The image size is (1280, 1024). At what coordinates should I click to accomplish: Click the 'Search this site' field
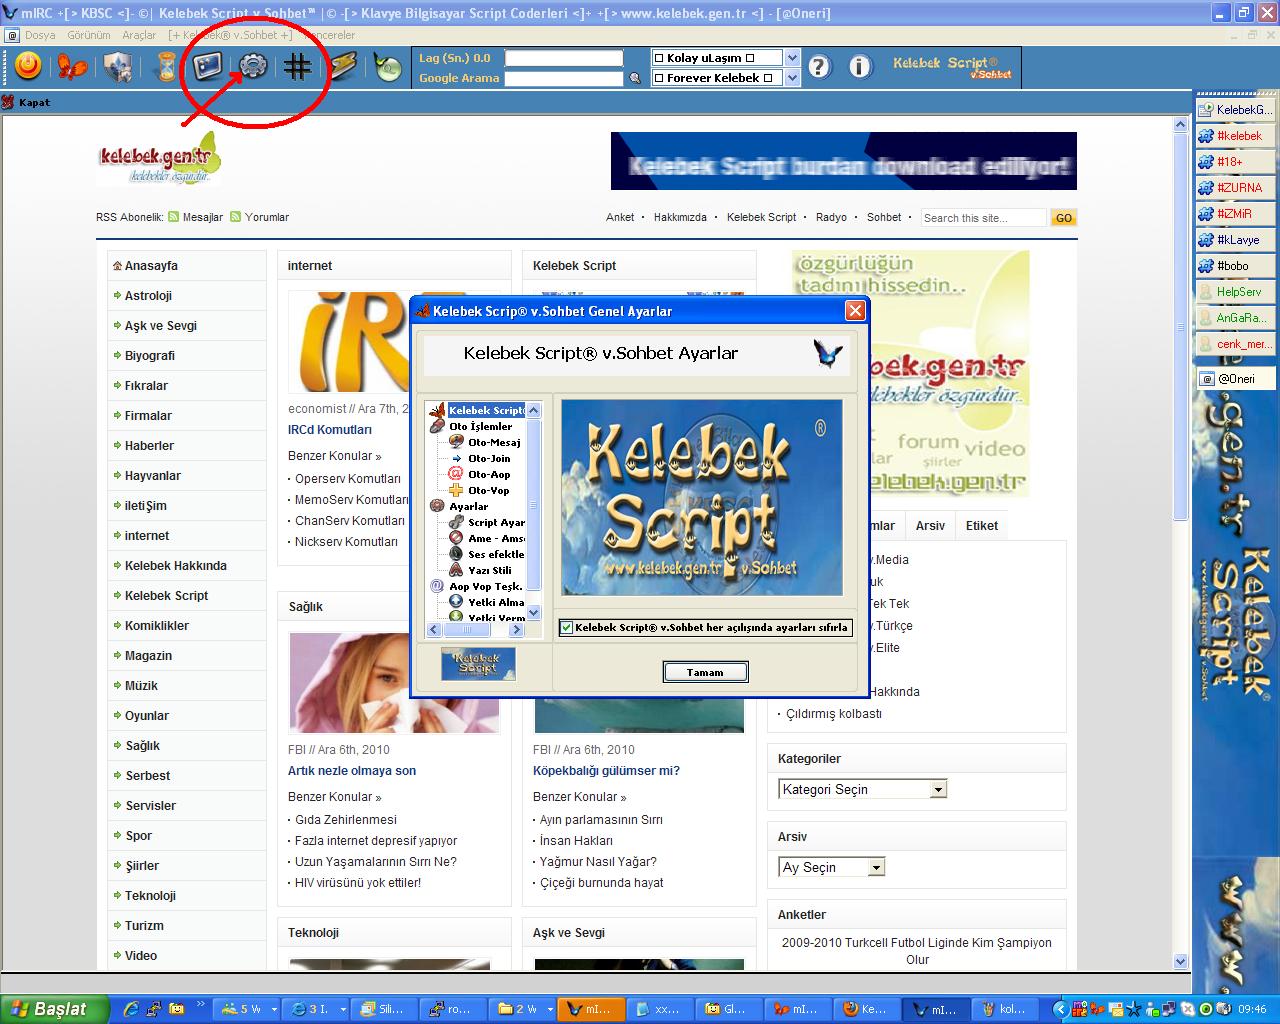983,218
